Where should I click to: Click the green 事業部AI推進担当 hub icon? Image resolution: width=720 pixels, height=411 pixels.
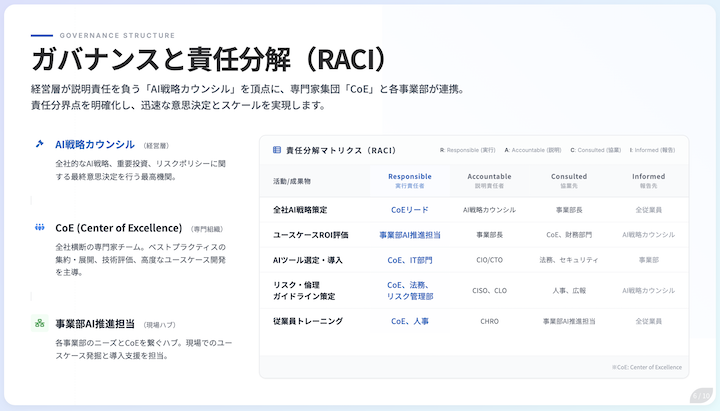(39, 323)
